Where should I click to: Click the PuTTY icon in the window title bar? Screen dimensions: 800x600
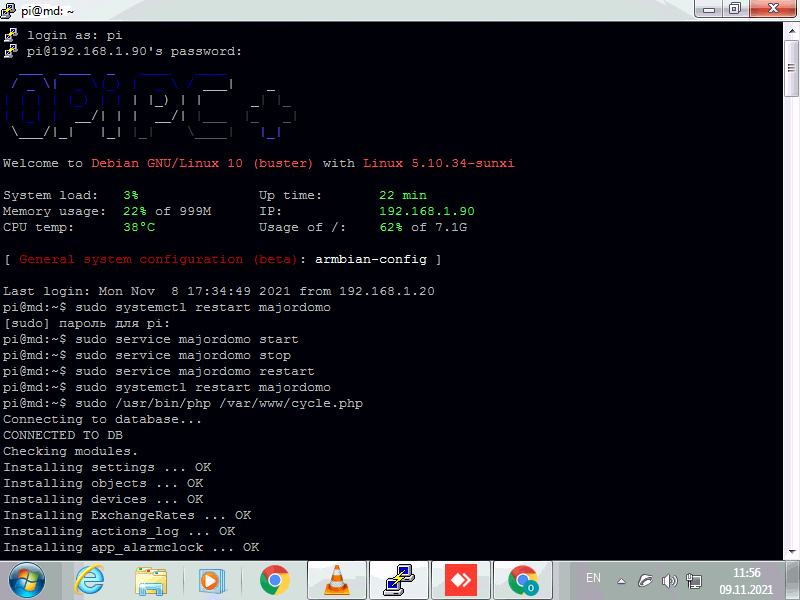[x=9, y=9]
